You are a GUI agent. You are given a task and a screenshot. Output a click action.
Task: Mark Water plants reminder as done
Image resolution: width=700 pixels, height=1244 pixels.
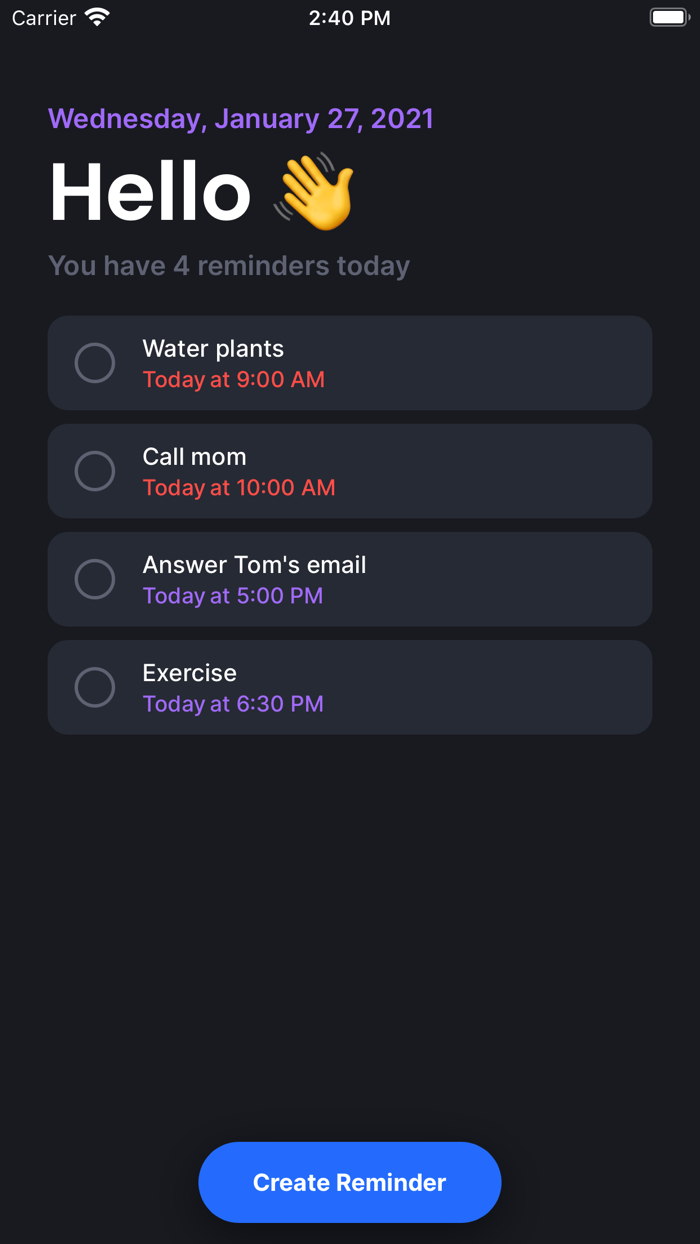point(95,363)
